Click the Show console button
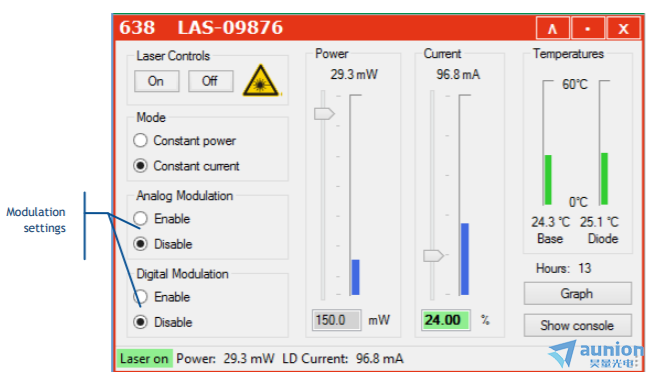Viewport: 656px width, 379px height. 577,325
